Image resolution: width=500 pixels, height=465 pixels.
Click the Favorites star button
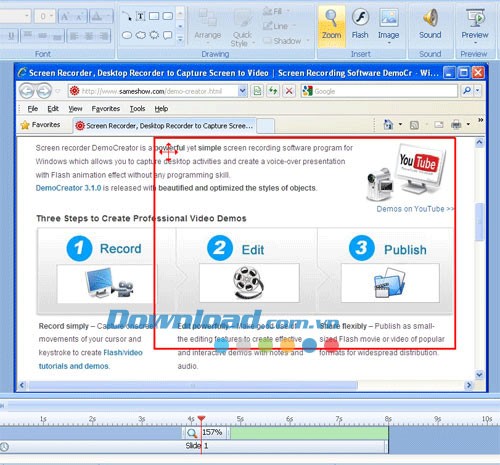coord(40,125)
